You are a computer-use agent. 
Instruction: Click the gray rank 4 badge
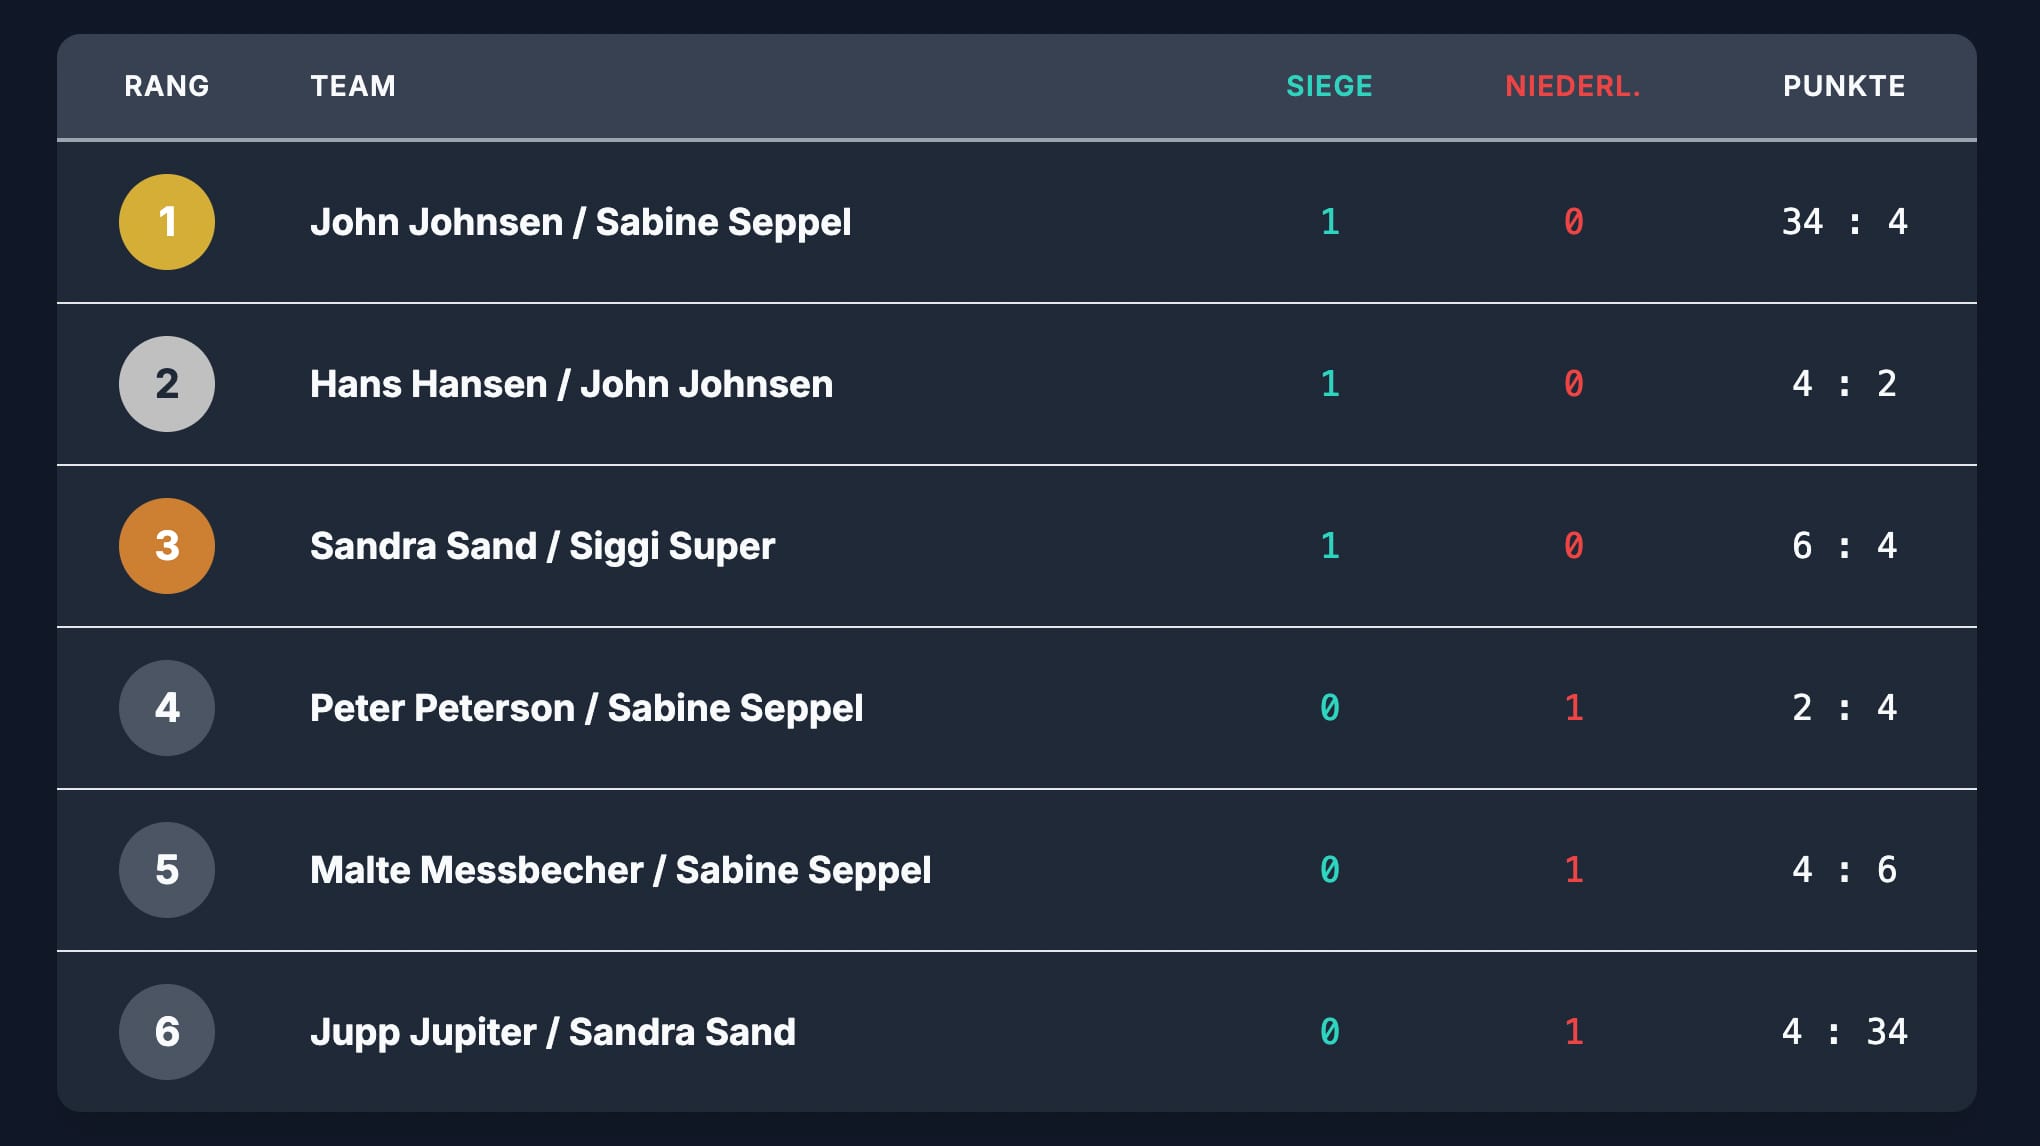click(167, 708)
